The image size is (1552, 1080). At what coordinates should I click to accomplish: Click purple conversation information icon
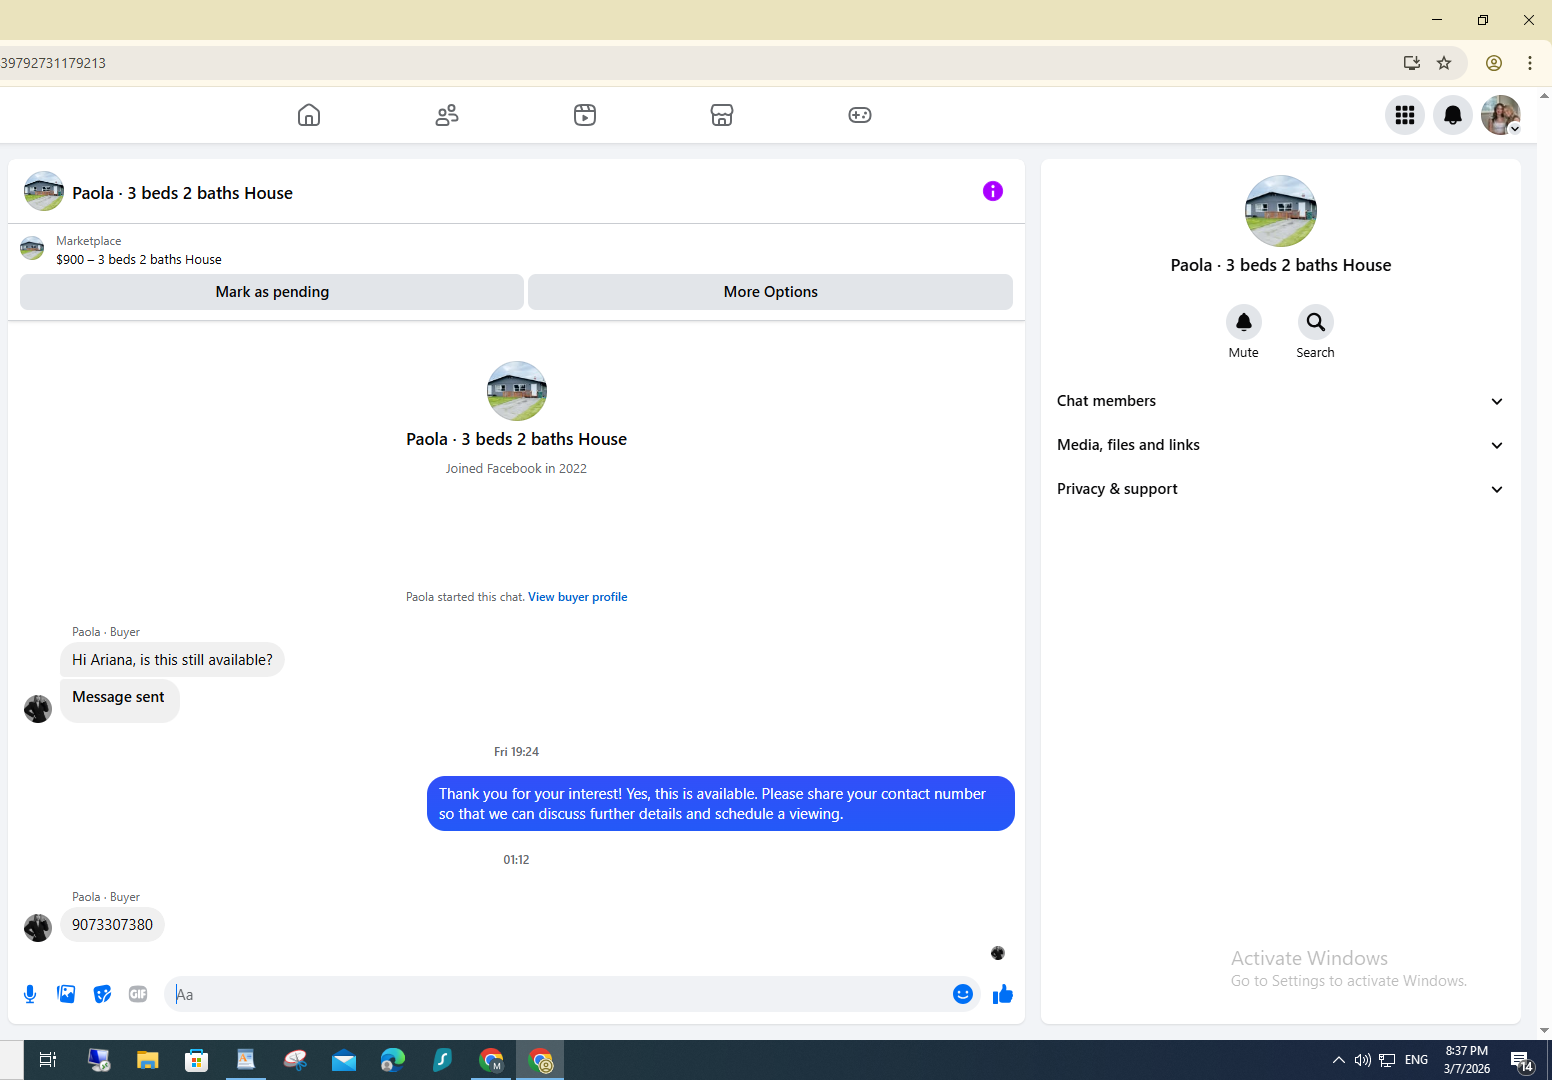click(993, 191)
